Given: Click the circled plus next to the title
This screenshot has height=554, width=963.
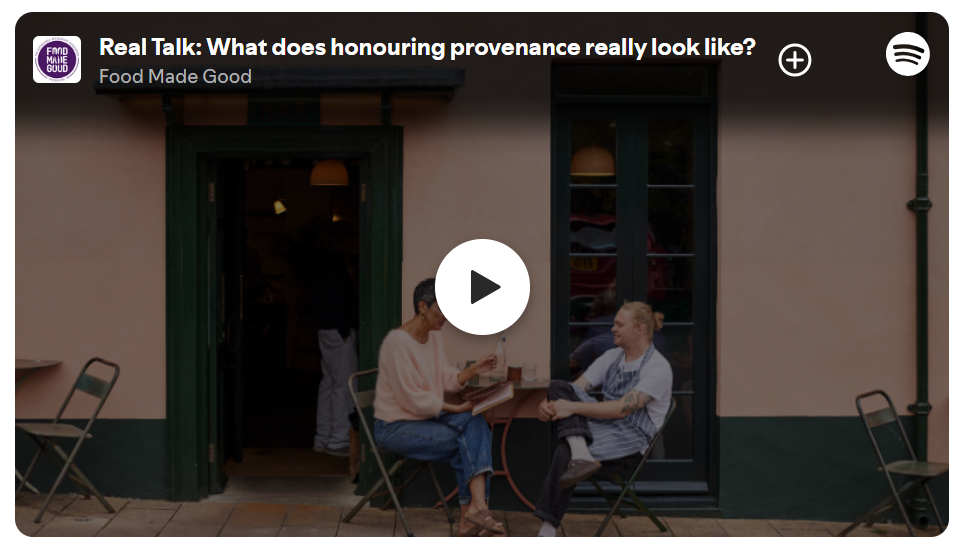Looking at the screenshot, I should (x=795, y=60).
